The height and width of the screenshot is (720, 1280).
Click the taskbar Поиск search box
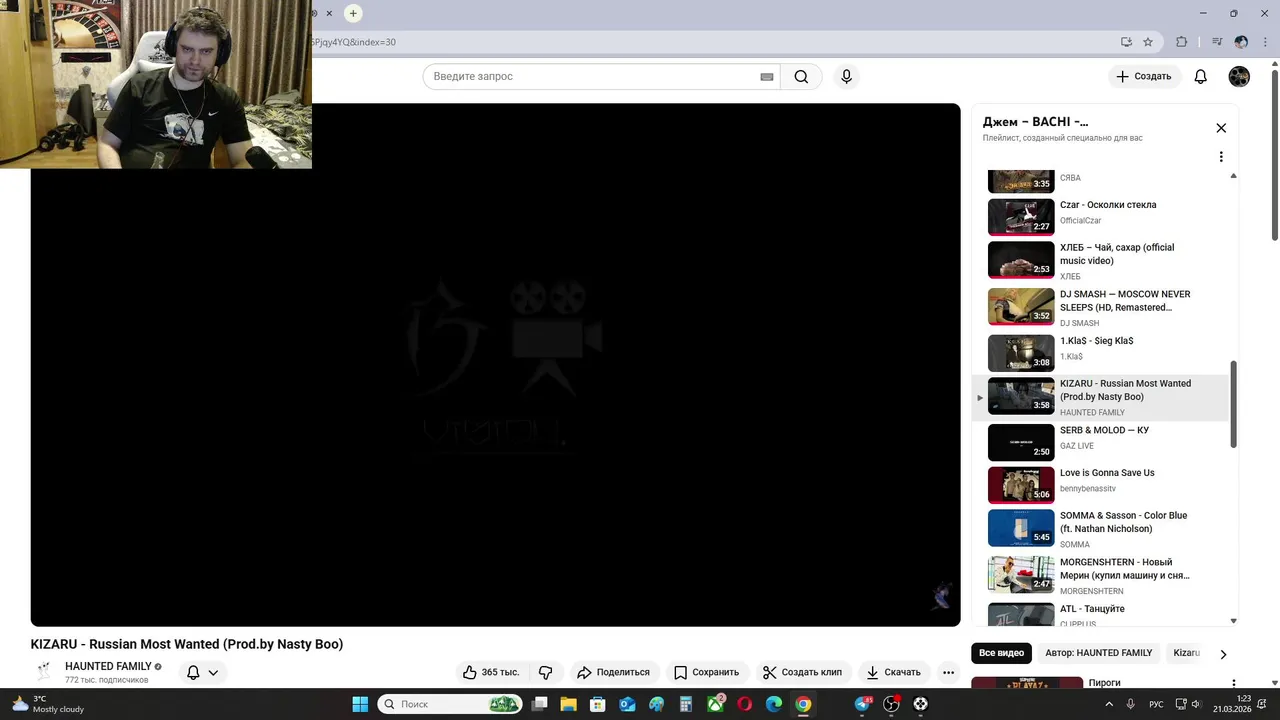pyautogui.click(x=450, y=704)
